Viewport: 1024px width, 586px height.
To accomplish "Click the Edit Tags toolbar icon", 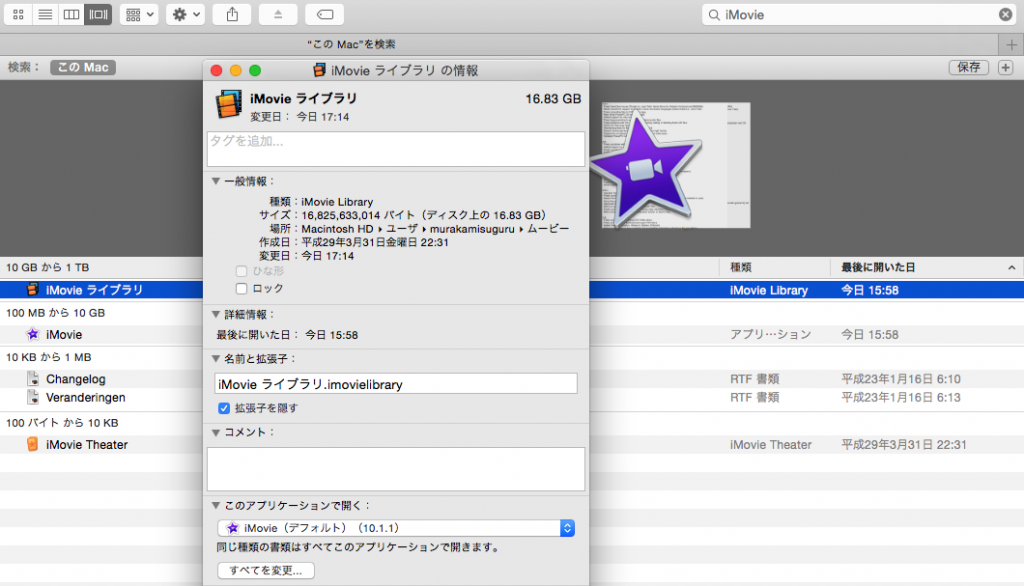I will 325,14.
